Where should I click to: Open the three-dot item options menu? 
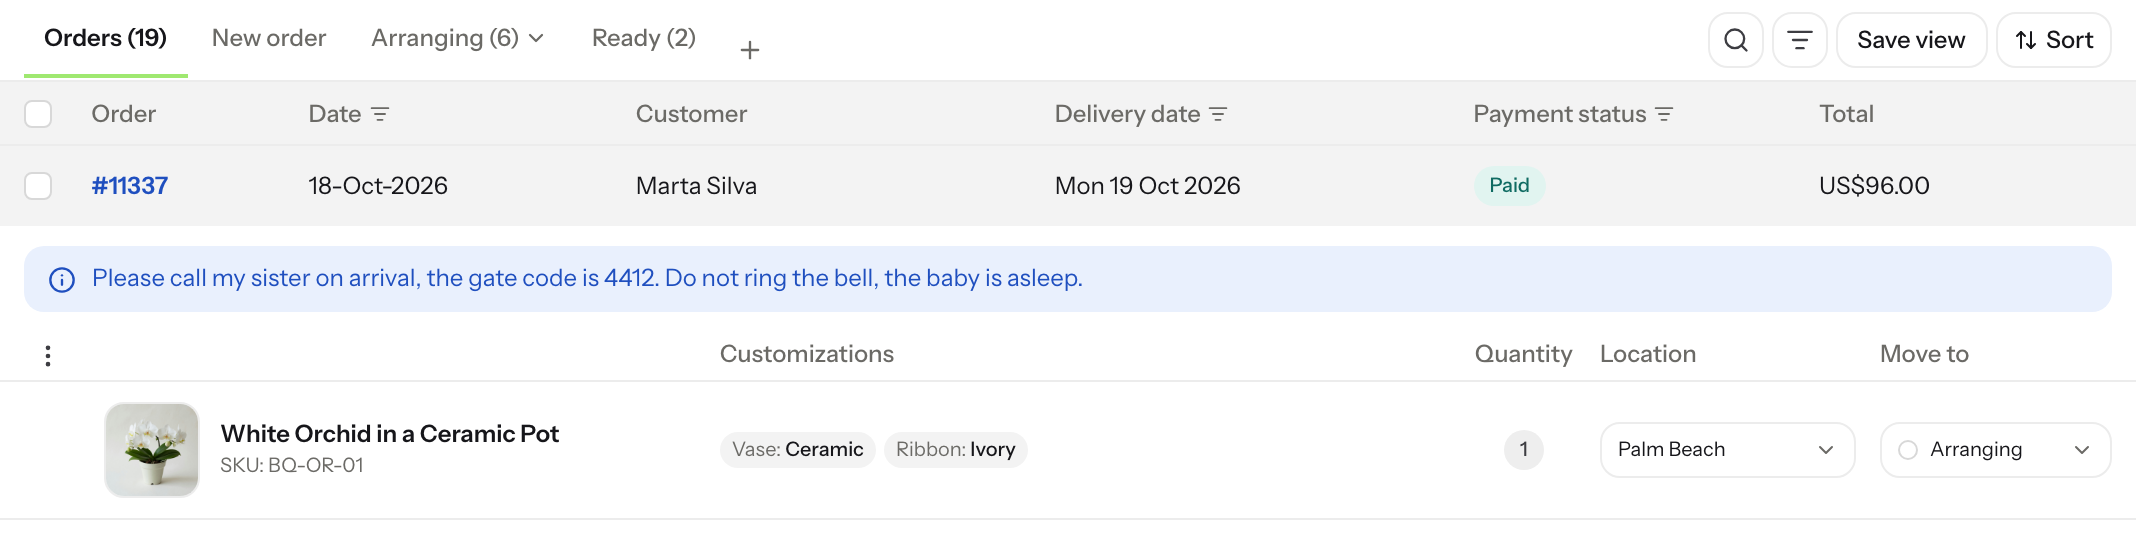(48, 355)
